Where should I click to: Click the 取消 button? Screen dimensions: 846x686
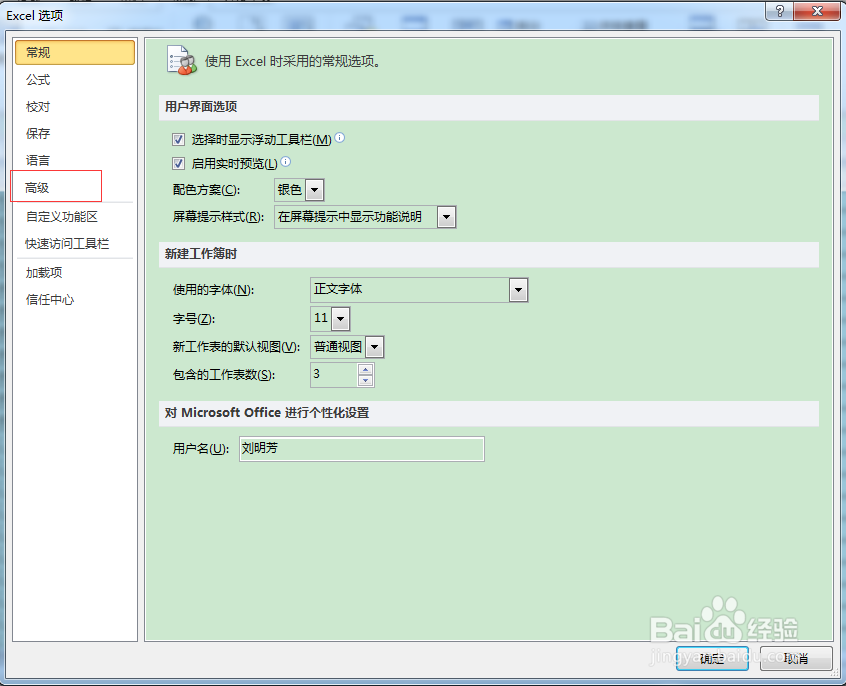796,658
